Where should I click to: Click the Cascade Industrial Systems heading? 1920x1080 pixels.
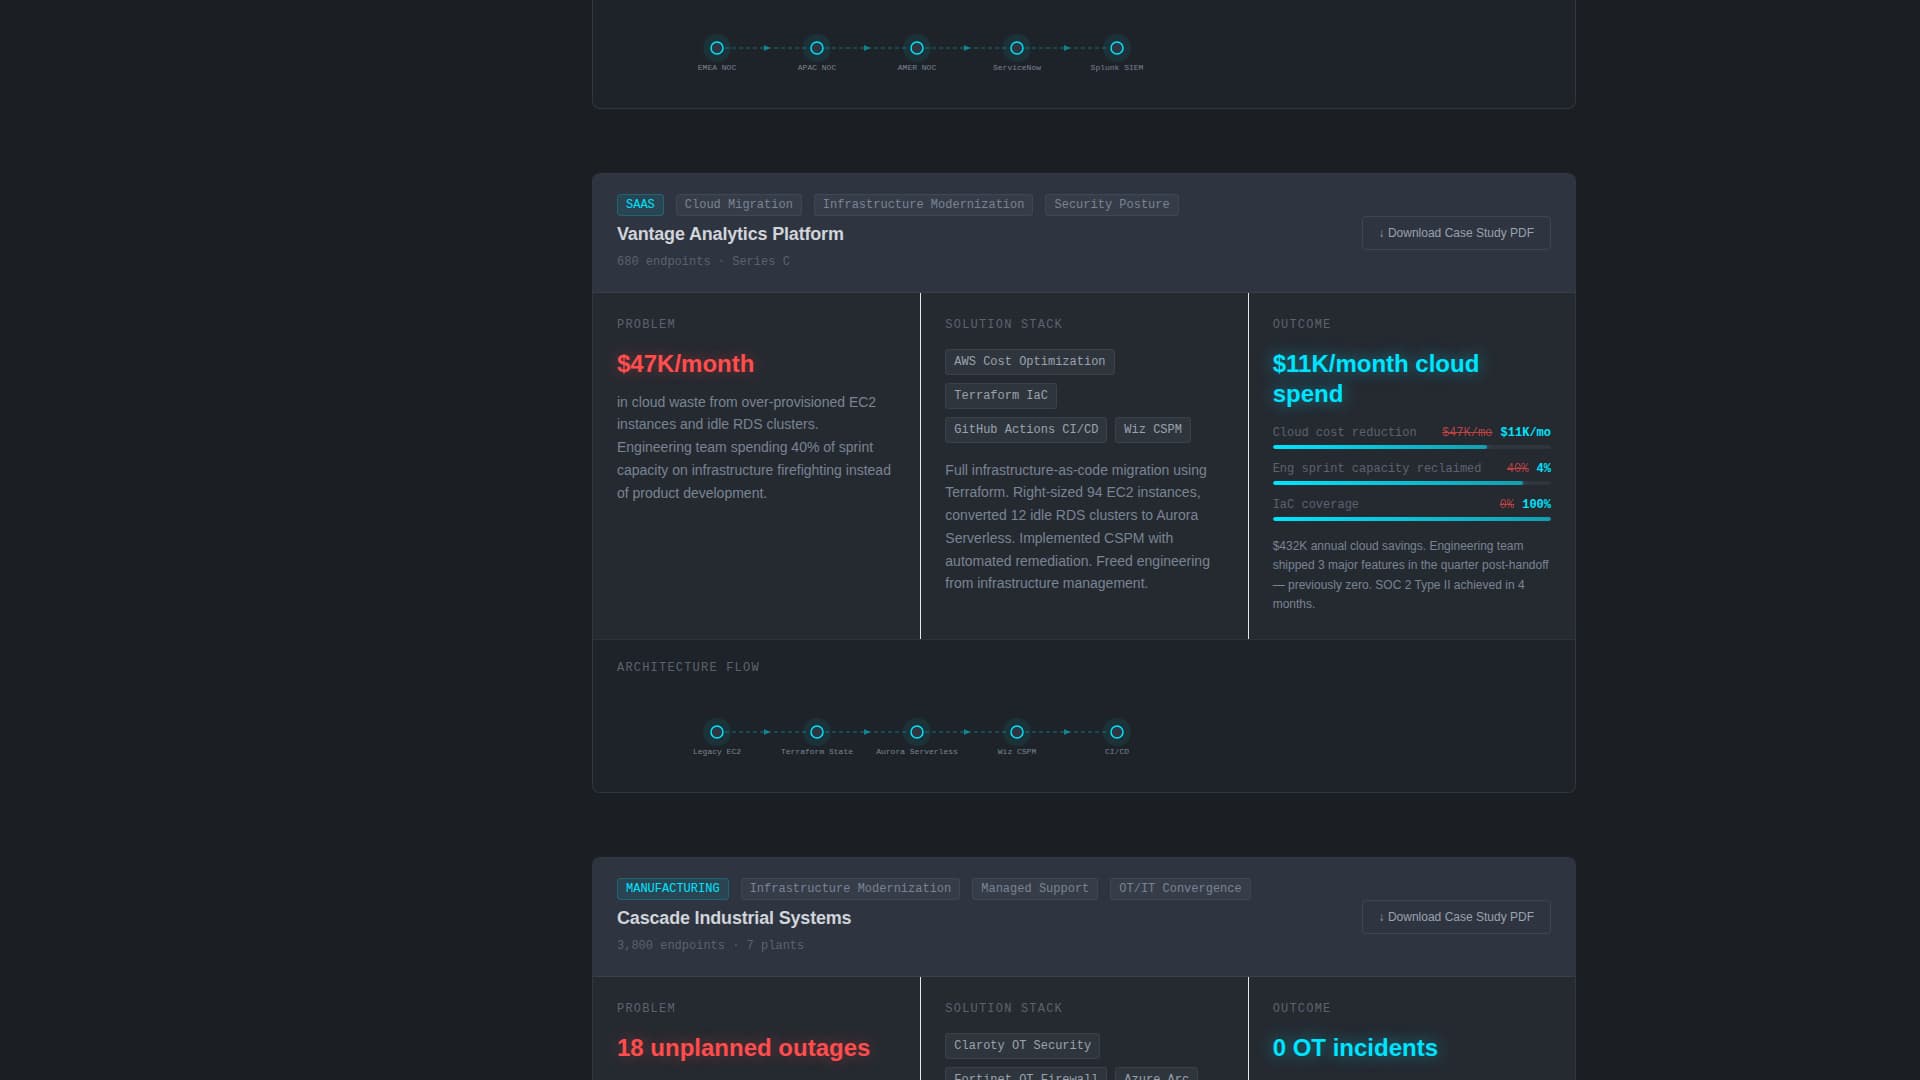click(733, 918)
